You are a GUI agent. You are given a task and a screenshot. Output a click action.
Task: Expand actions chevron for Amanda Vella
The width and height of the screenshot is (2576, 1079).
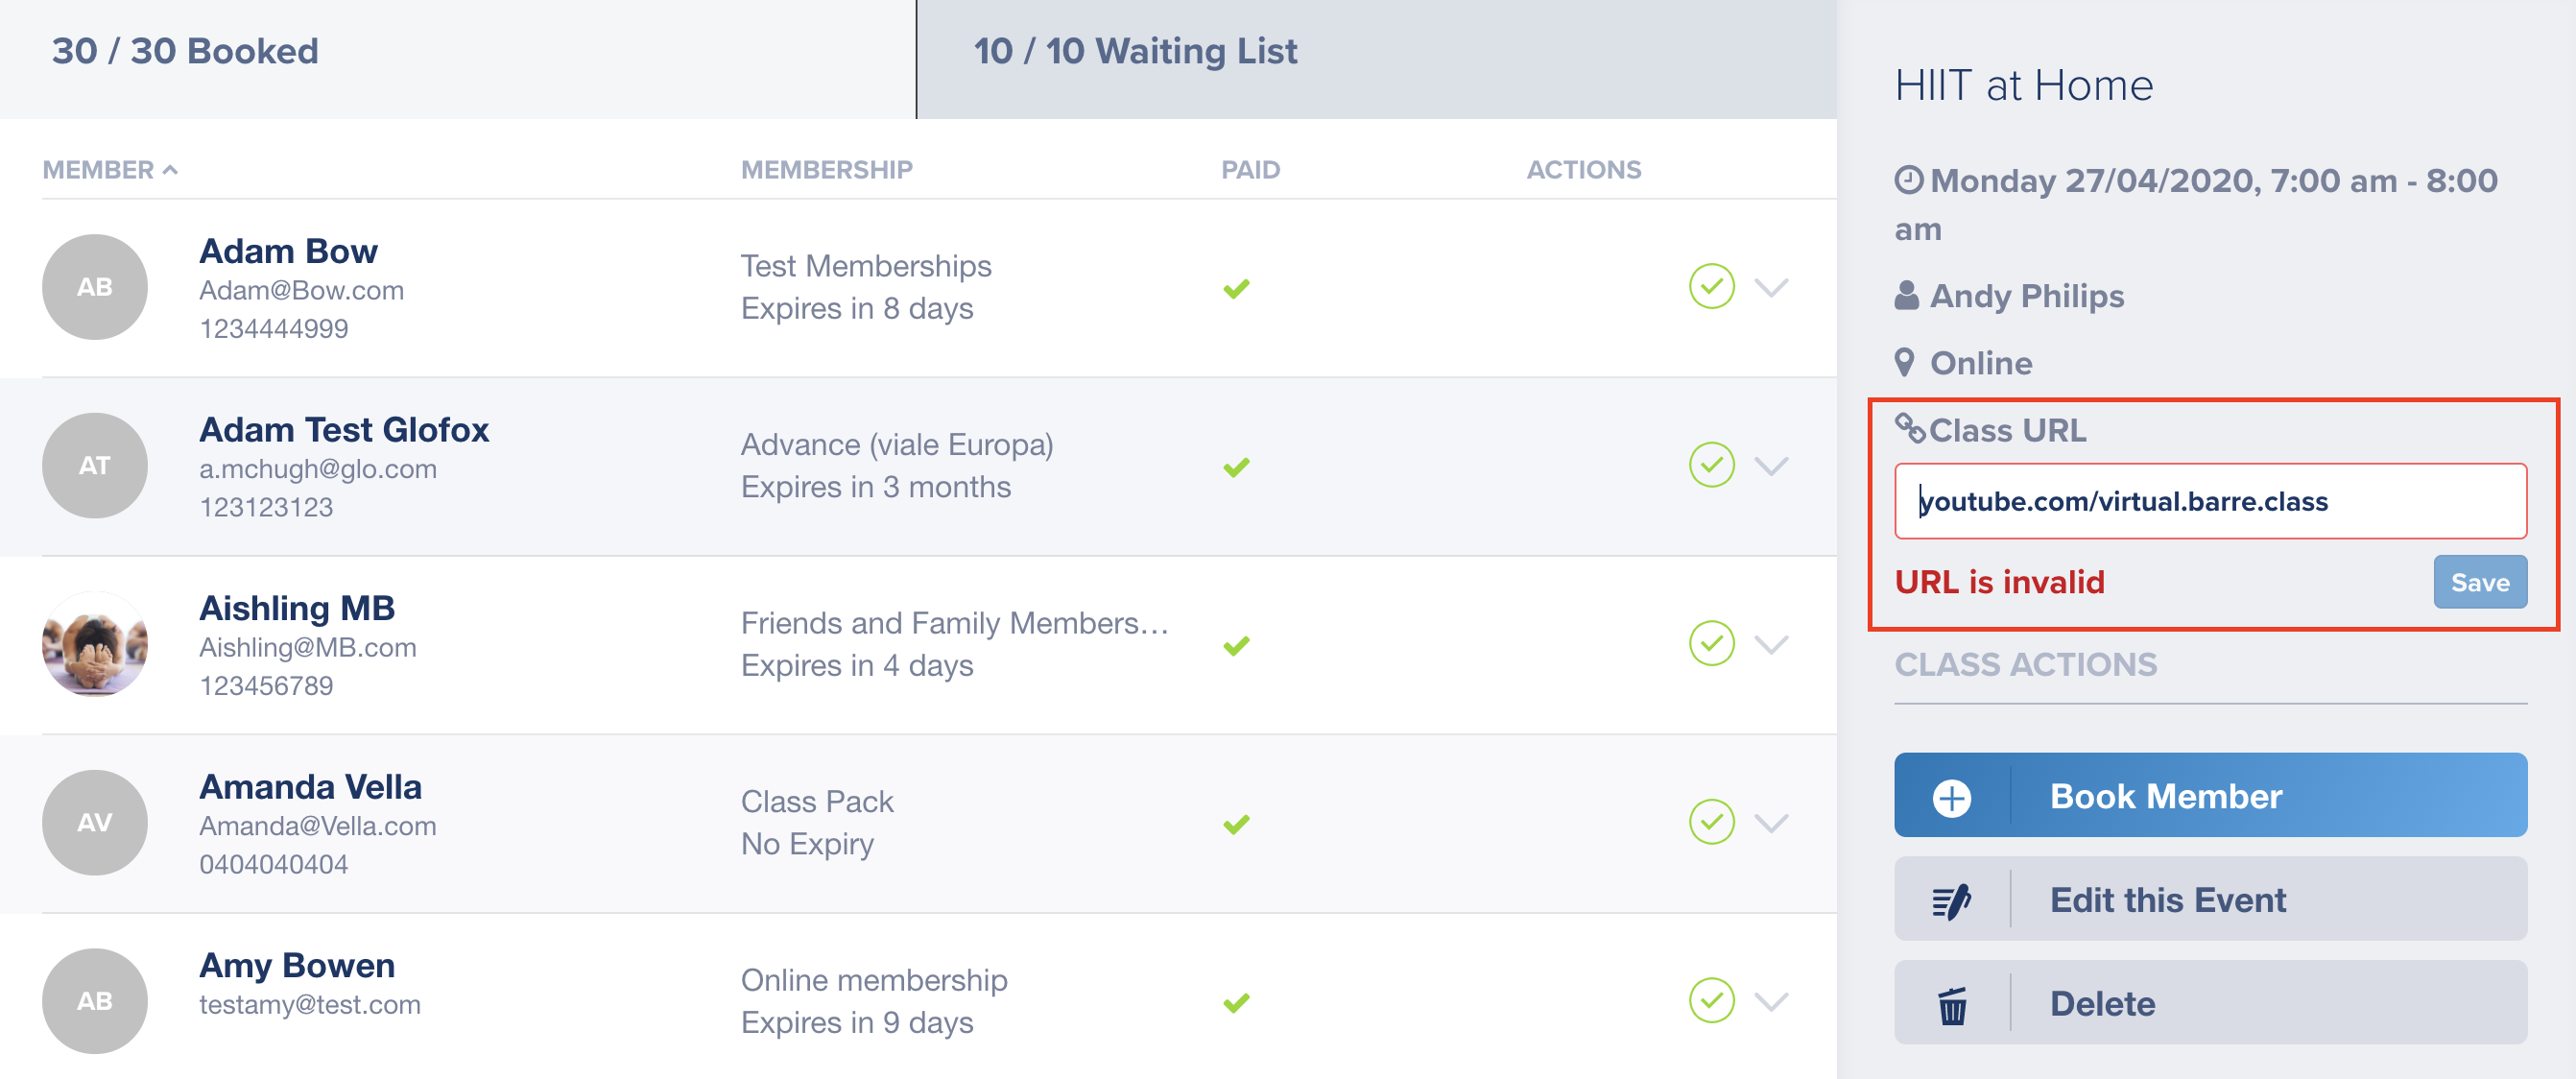(1771, 823)
